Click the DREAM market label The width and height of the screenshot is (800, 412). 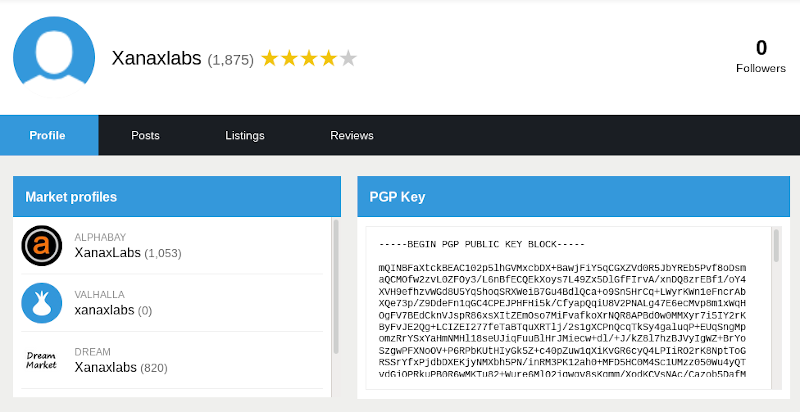point(92,352)
